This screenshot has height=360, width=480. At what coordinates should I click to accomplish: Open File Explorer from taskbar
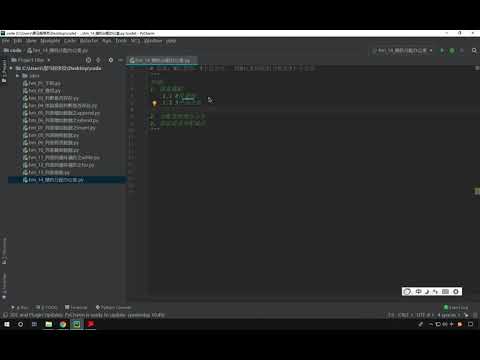pyautogui.click(x=49, y=324)
